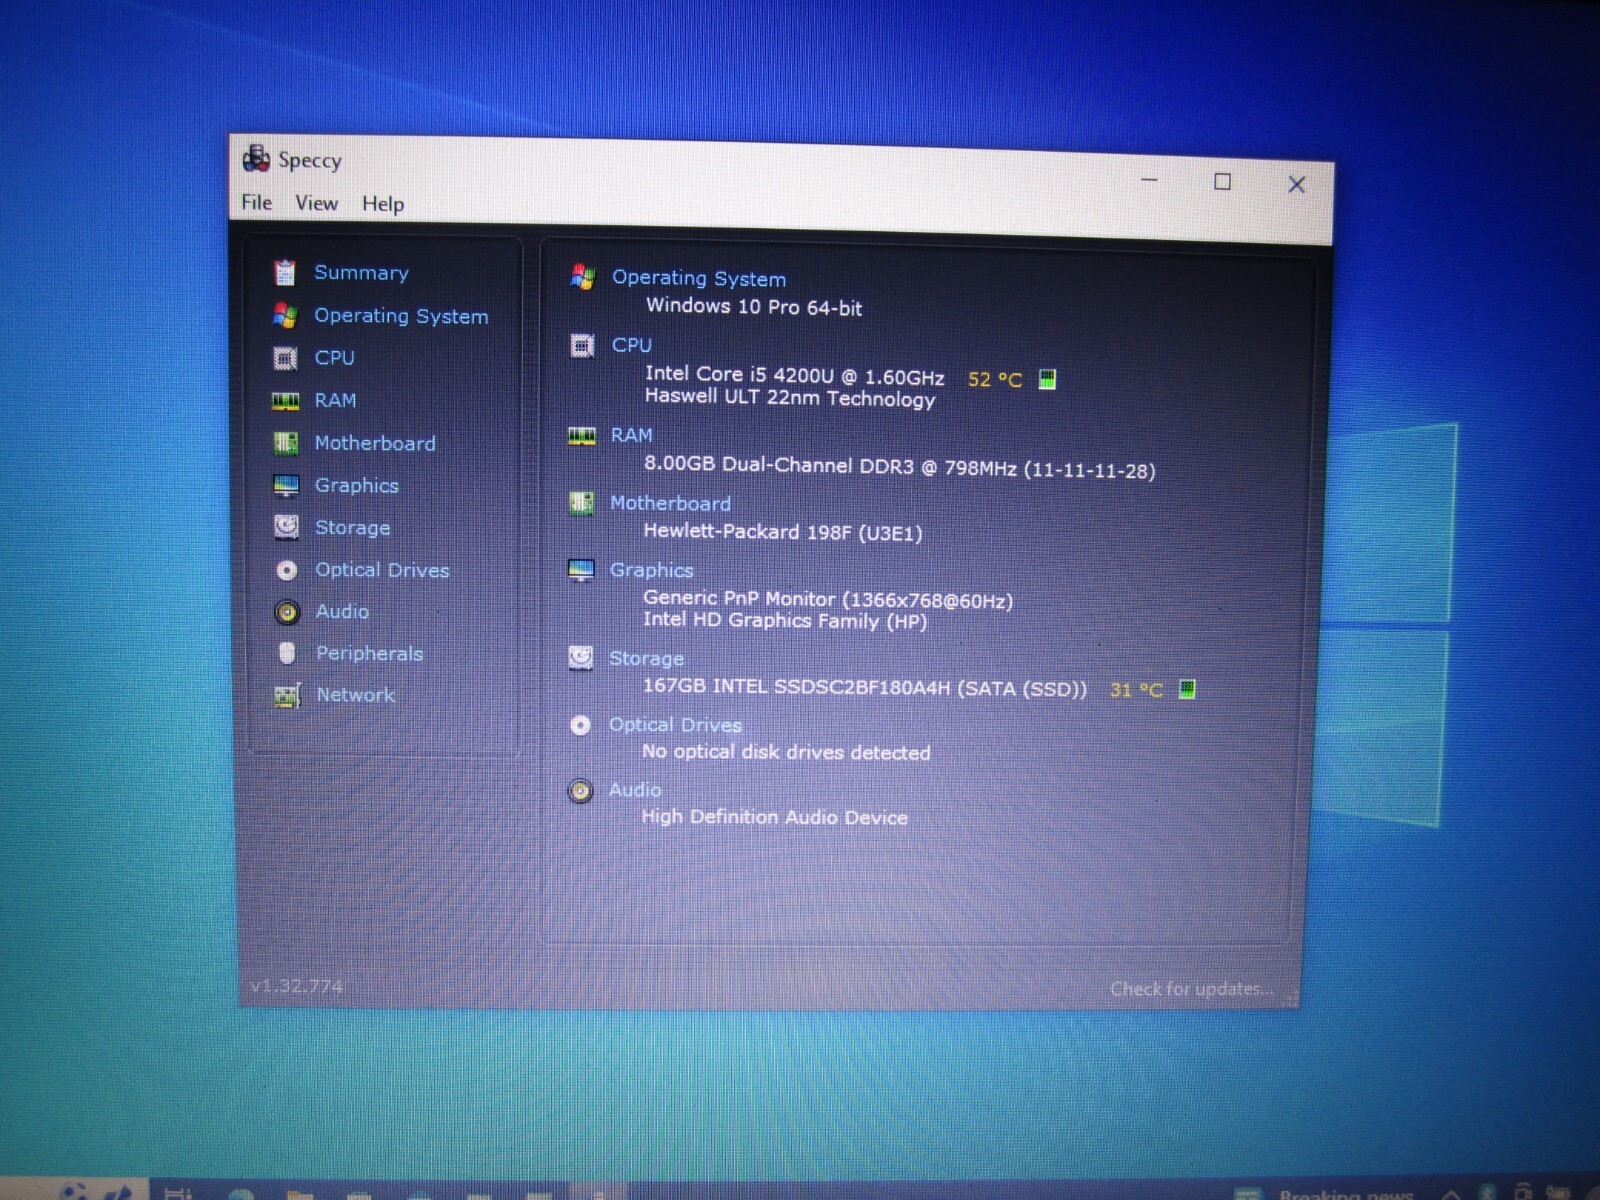Open the Motherboard heading link in summary
This screenshot has height=1200, width=1600.
coord(670,503)
